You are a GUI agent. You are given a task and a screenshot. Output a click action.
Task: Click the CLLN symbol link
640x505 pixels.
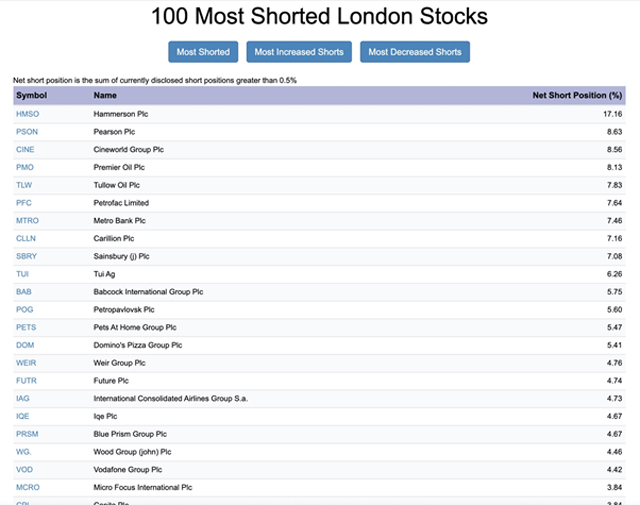coord(26,239)
